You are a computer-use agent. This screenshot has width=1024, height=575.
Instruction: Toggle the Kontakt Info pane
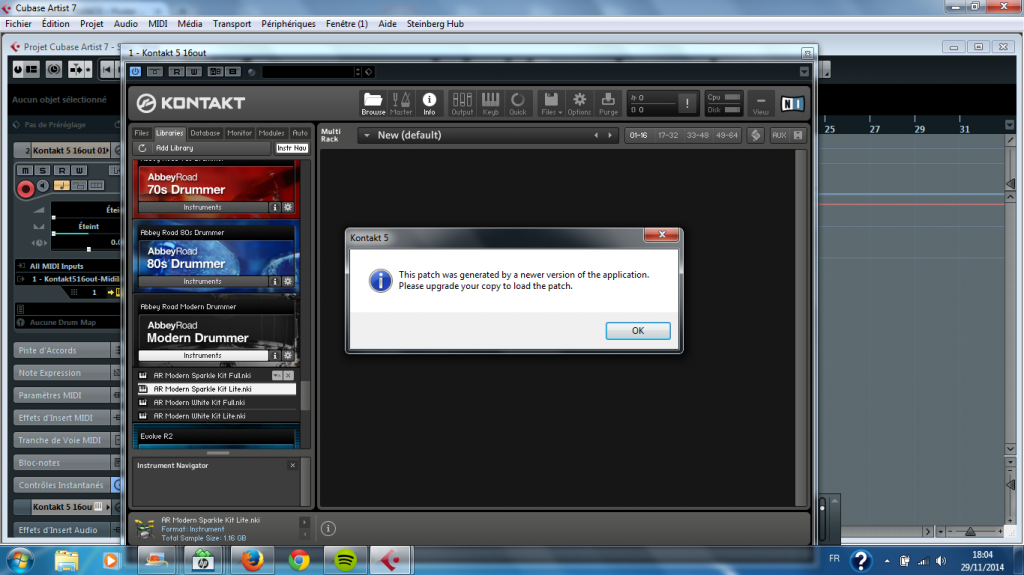pyautogui.click(x=429, y=103)
